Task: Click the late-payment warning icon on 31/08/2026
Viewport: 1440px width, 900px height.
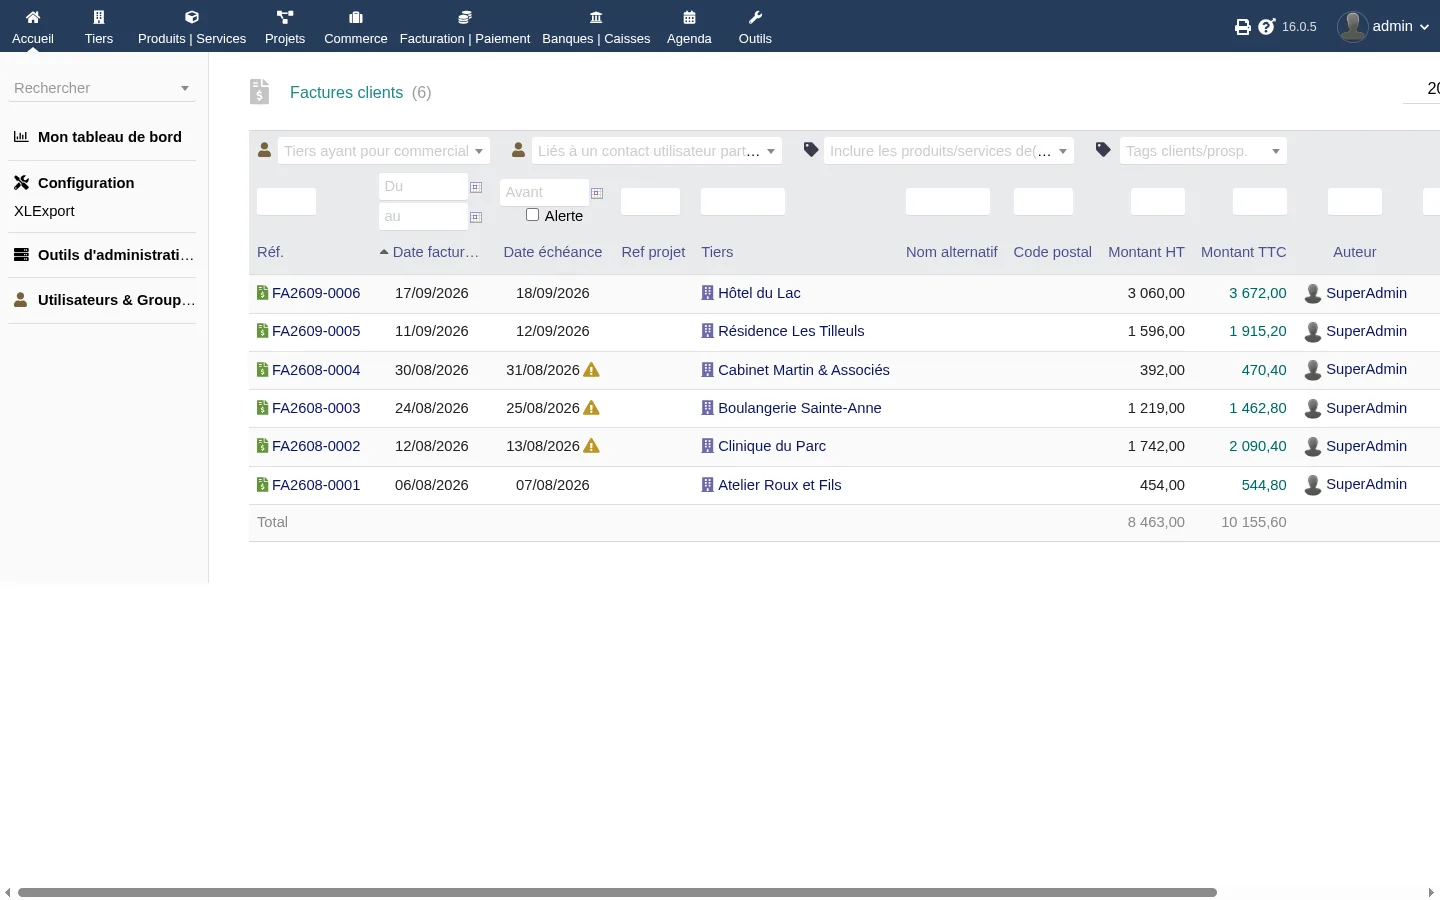Action: coord(592,370)
